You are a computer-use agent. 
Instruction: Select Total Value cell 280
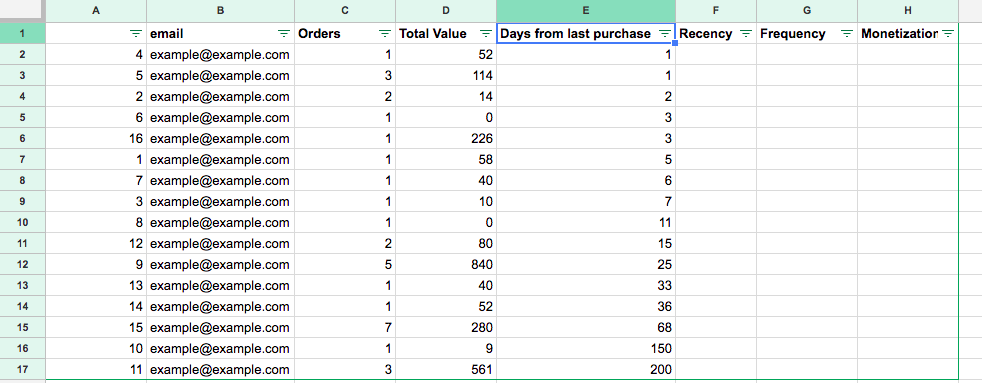pyautogui.click(x=446, y=327)
